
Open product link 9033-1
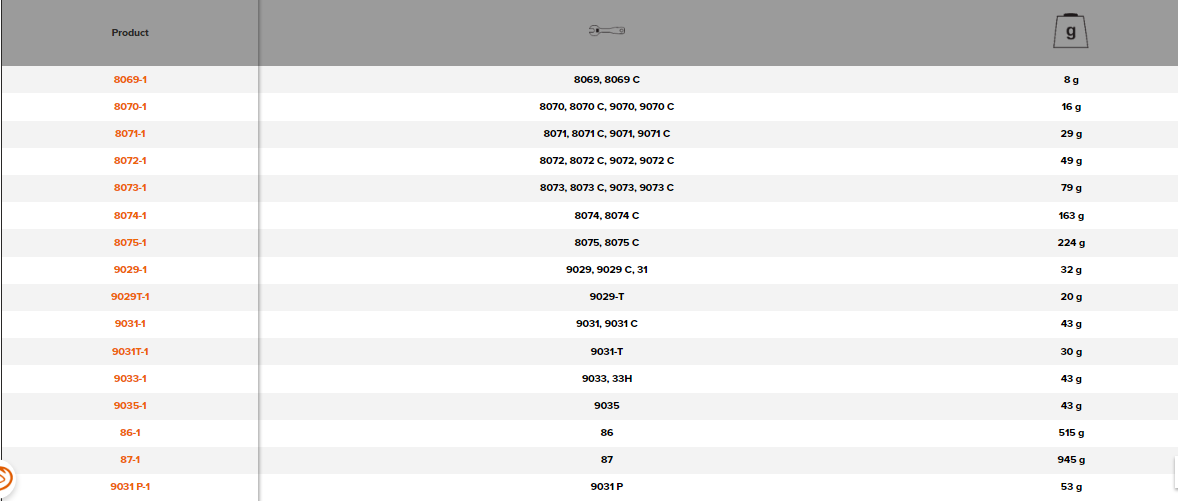[x=130, y=379]
